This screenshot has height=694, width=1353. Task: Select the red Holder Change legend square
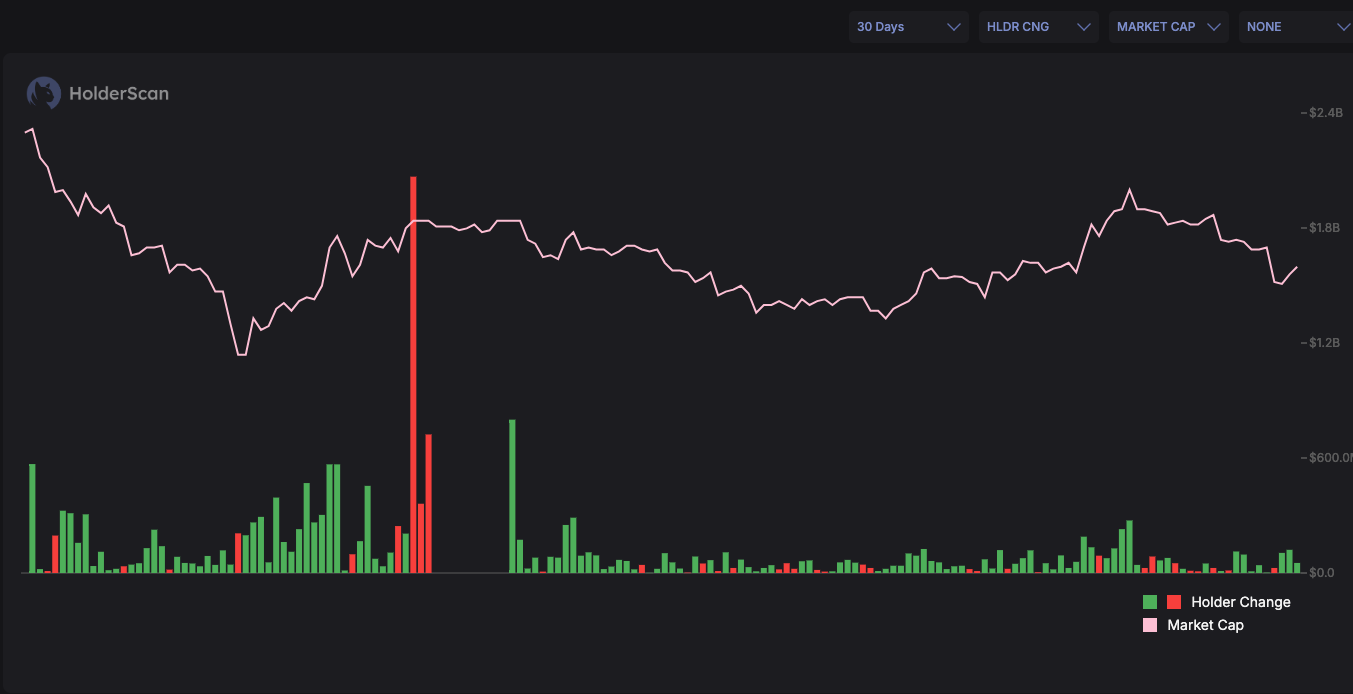(x=1172, y=602)
